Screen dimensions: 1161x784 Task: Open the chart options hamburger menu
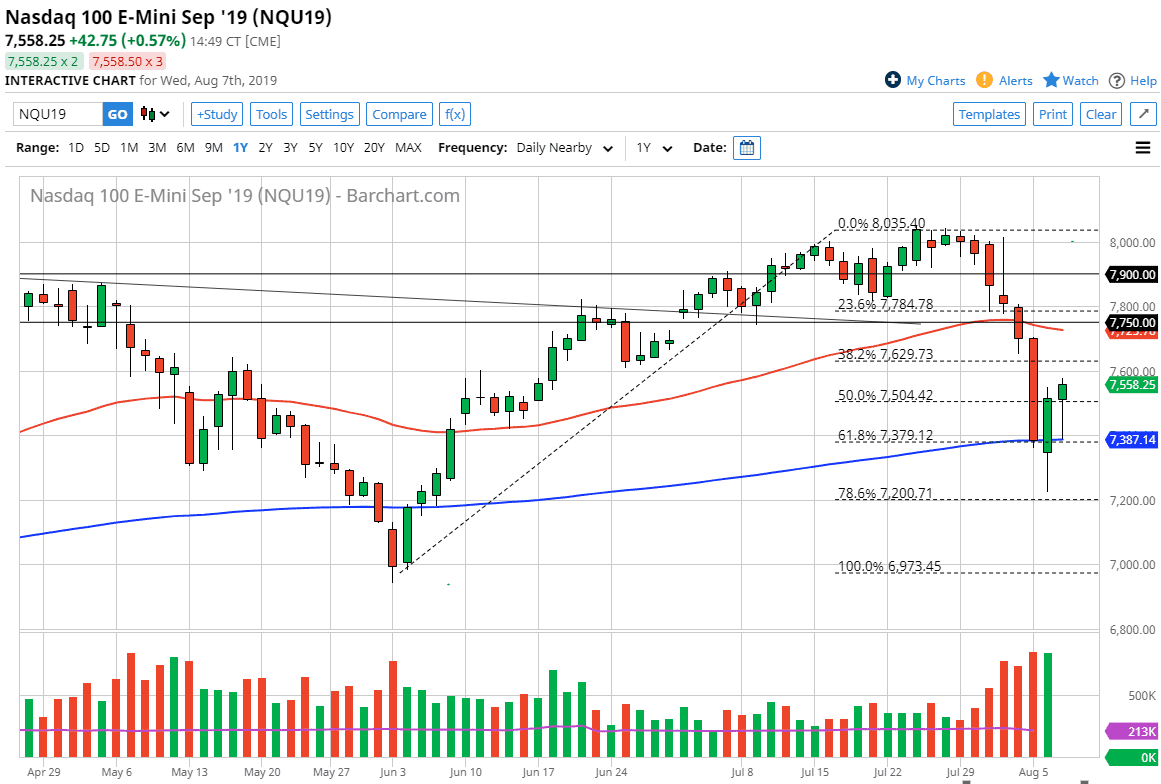[x=1142, y=147]
